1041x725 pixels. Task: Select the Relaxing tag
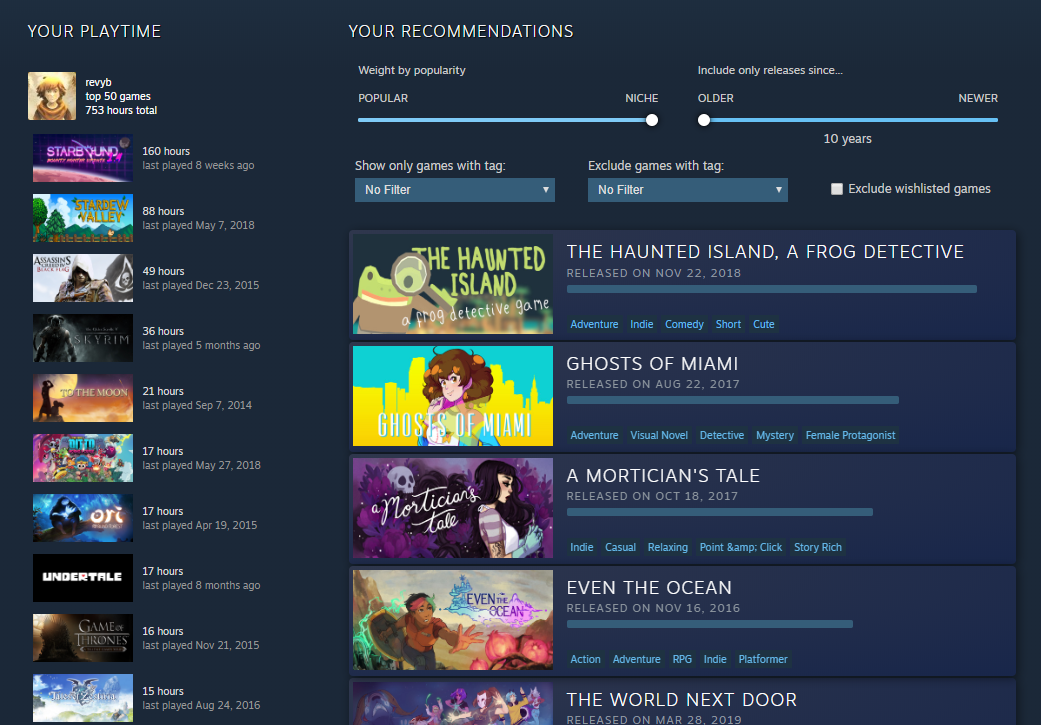(x=667, y=547)
